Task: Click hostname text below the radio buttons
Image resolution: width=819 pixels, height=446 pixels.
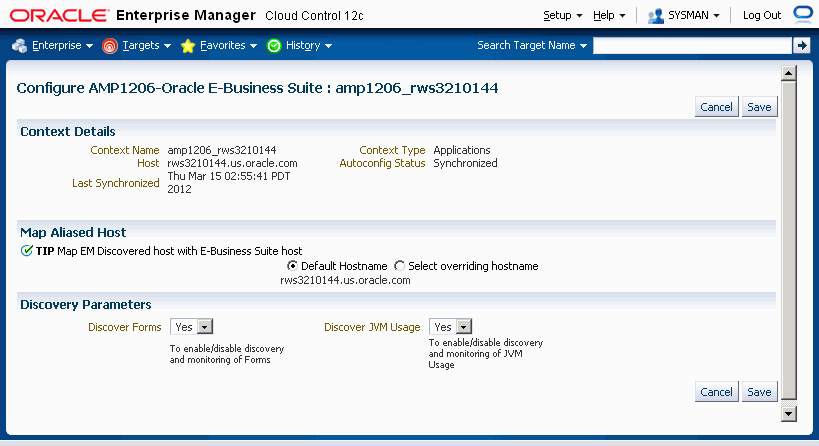Action: tap(345, 280)
